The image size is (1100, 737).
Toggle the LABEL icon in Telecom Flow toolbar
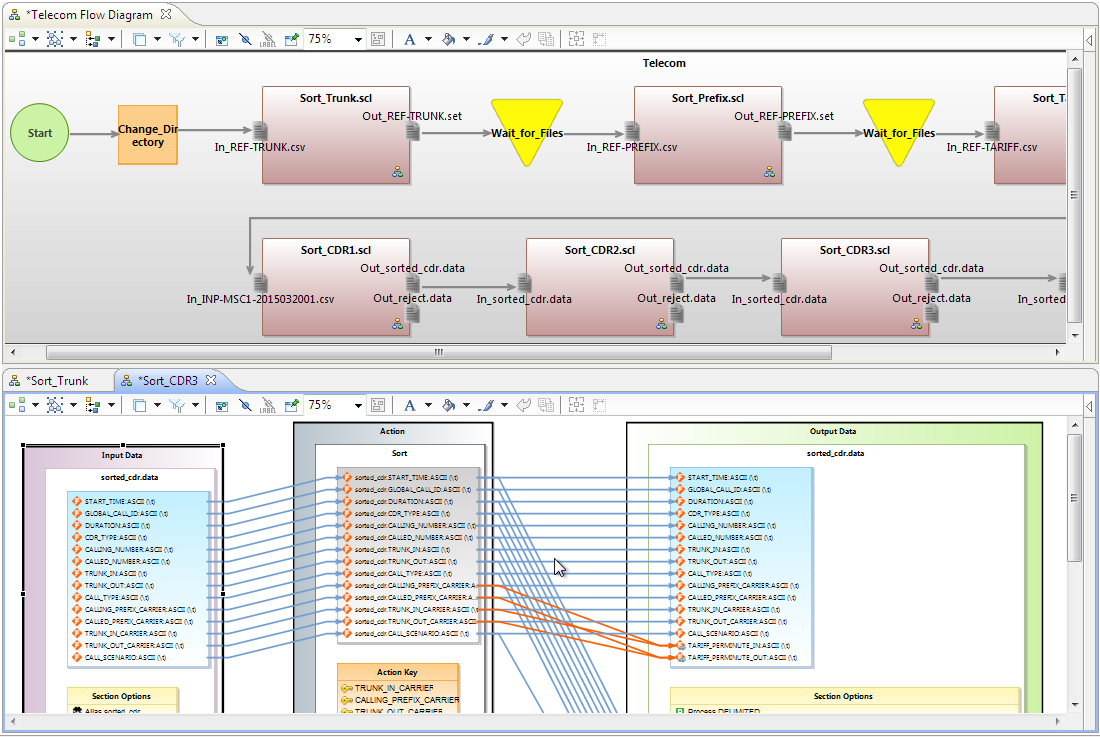coord(268,39)
